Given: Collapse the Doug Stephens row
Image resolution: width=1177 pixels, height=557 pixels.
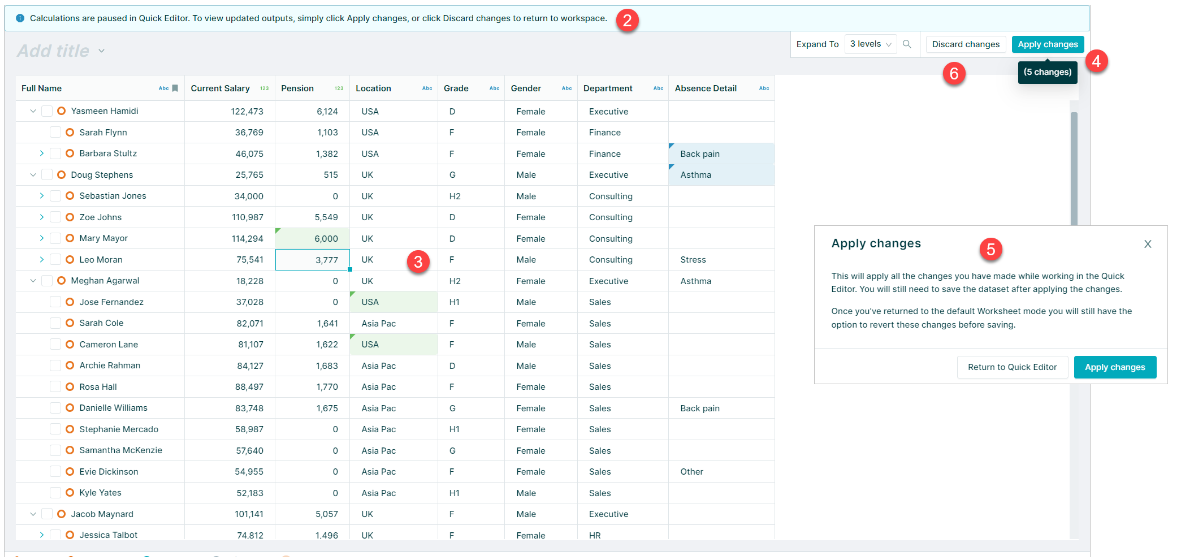Looking at the screenshot, I should 33,175.
